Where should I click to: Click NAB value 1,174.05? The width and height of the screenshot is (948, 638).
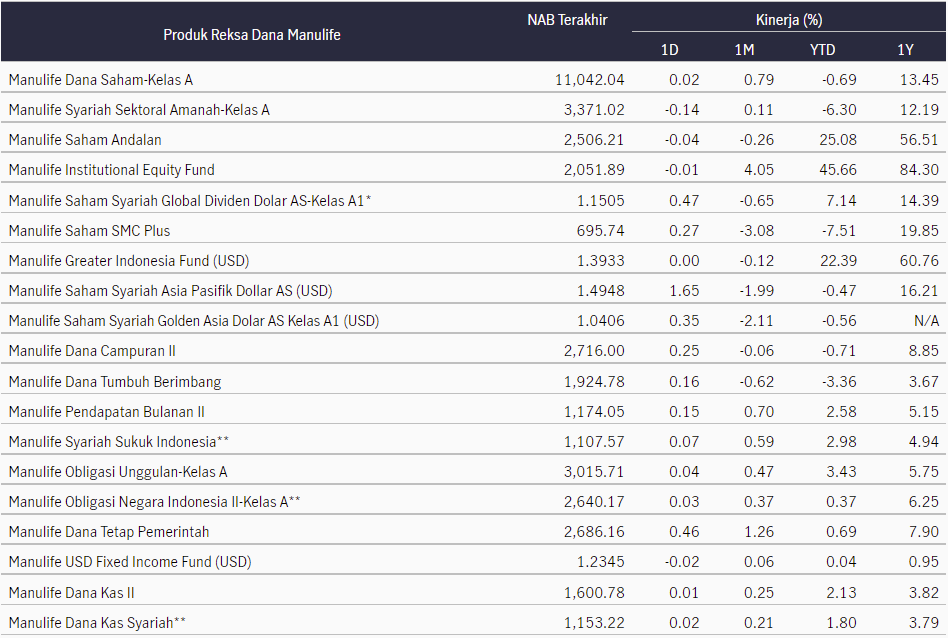(594, 412)
